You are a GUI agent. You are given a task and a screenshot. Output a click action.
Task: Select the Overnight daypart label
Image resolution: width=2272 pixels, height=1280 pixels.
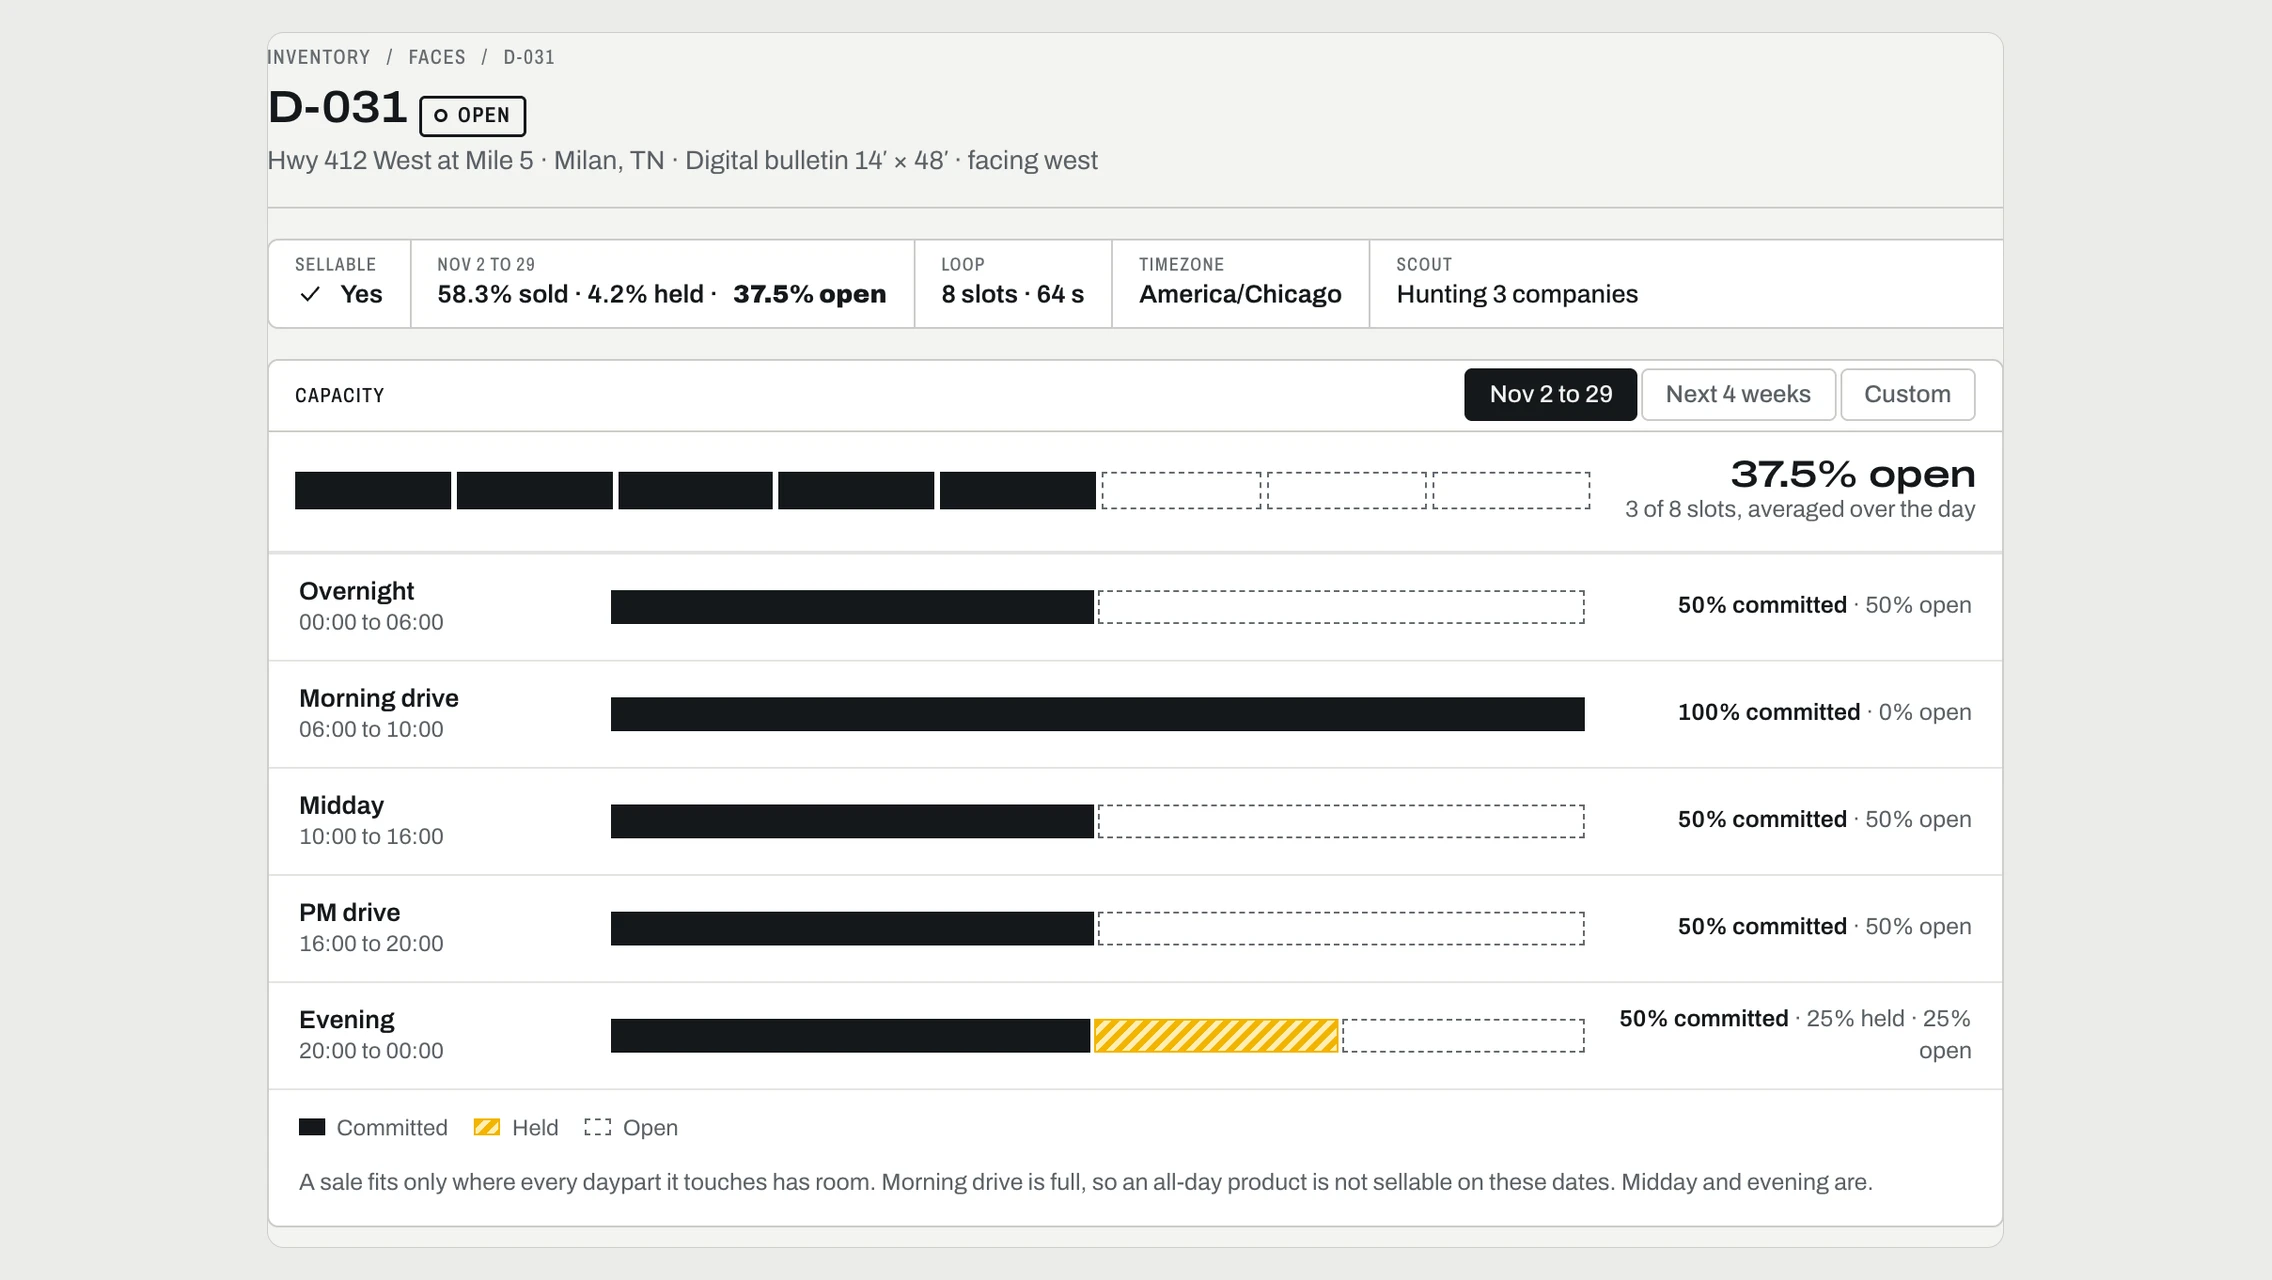tap(356, 591)
